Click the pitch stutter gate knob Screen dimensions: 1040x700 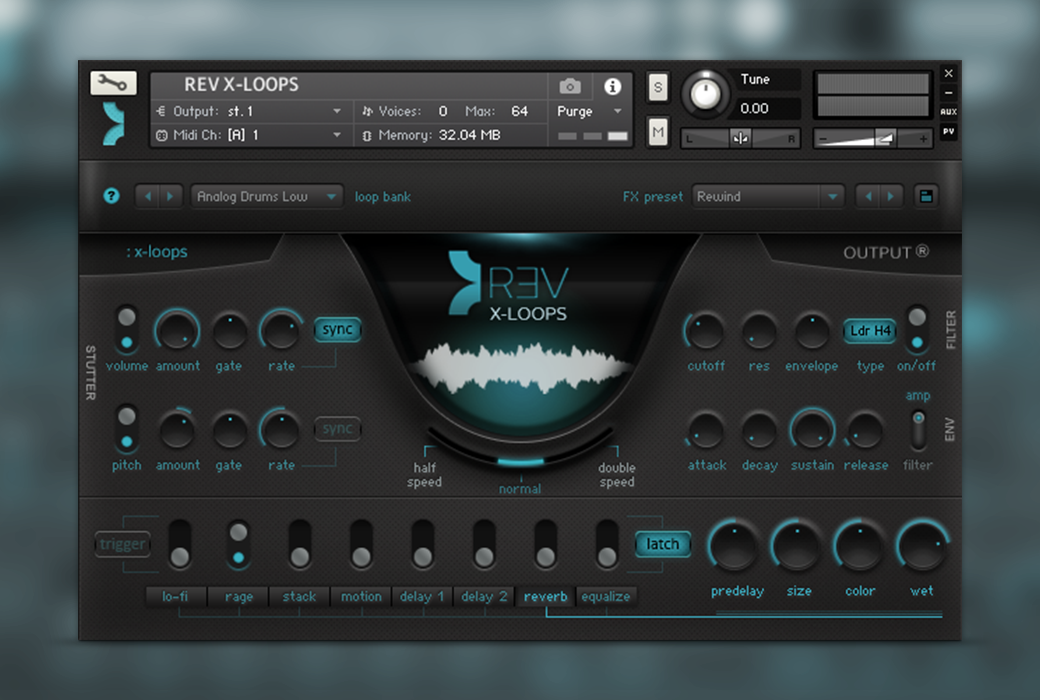coord(229,430)
